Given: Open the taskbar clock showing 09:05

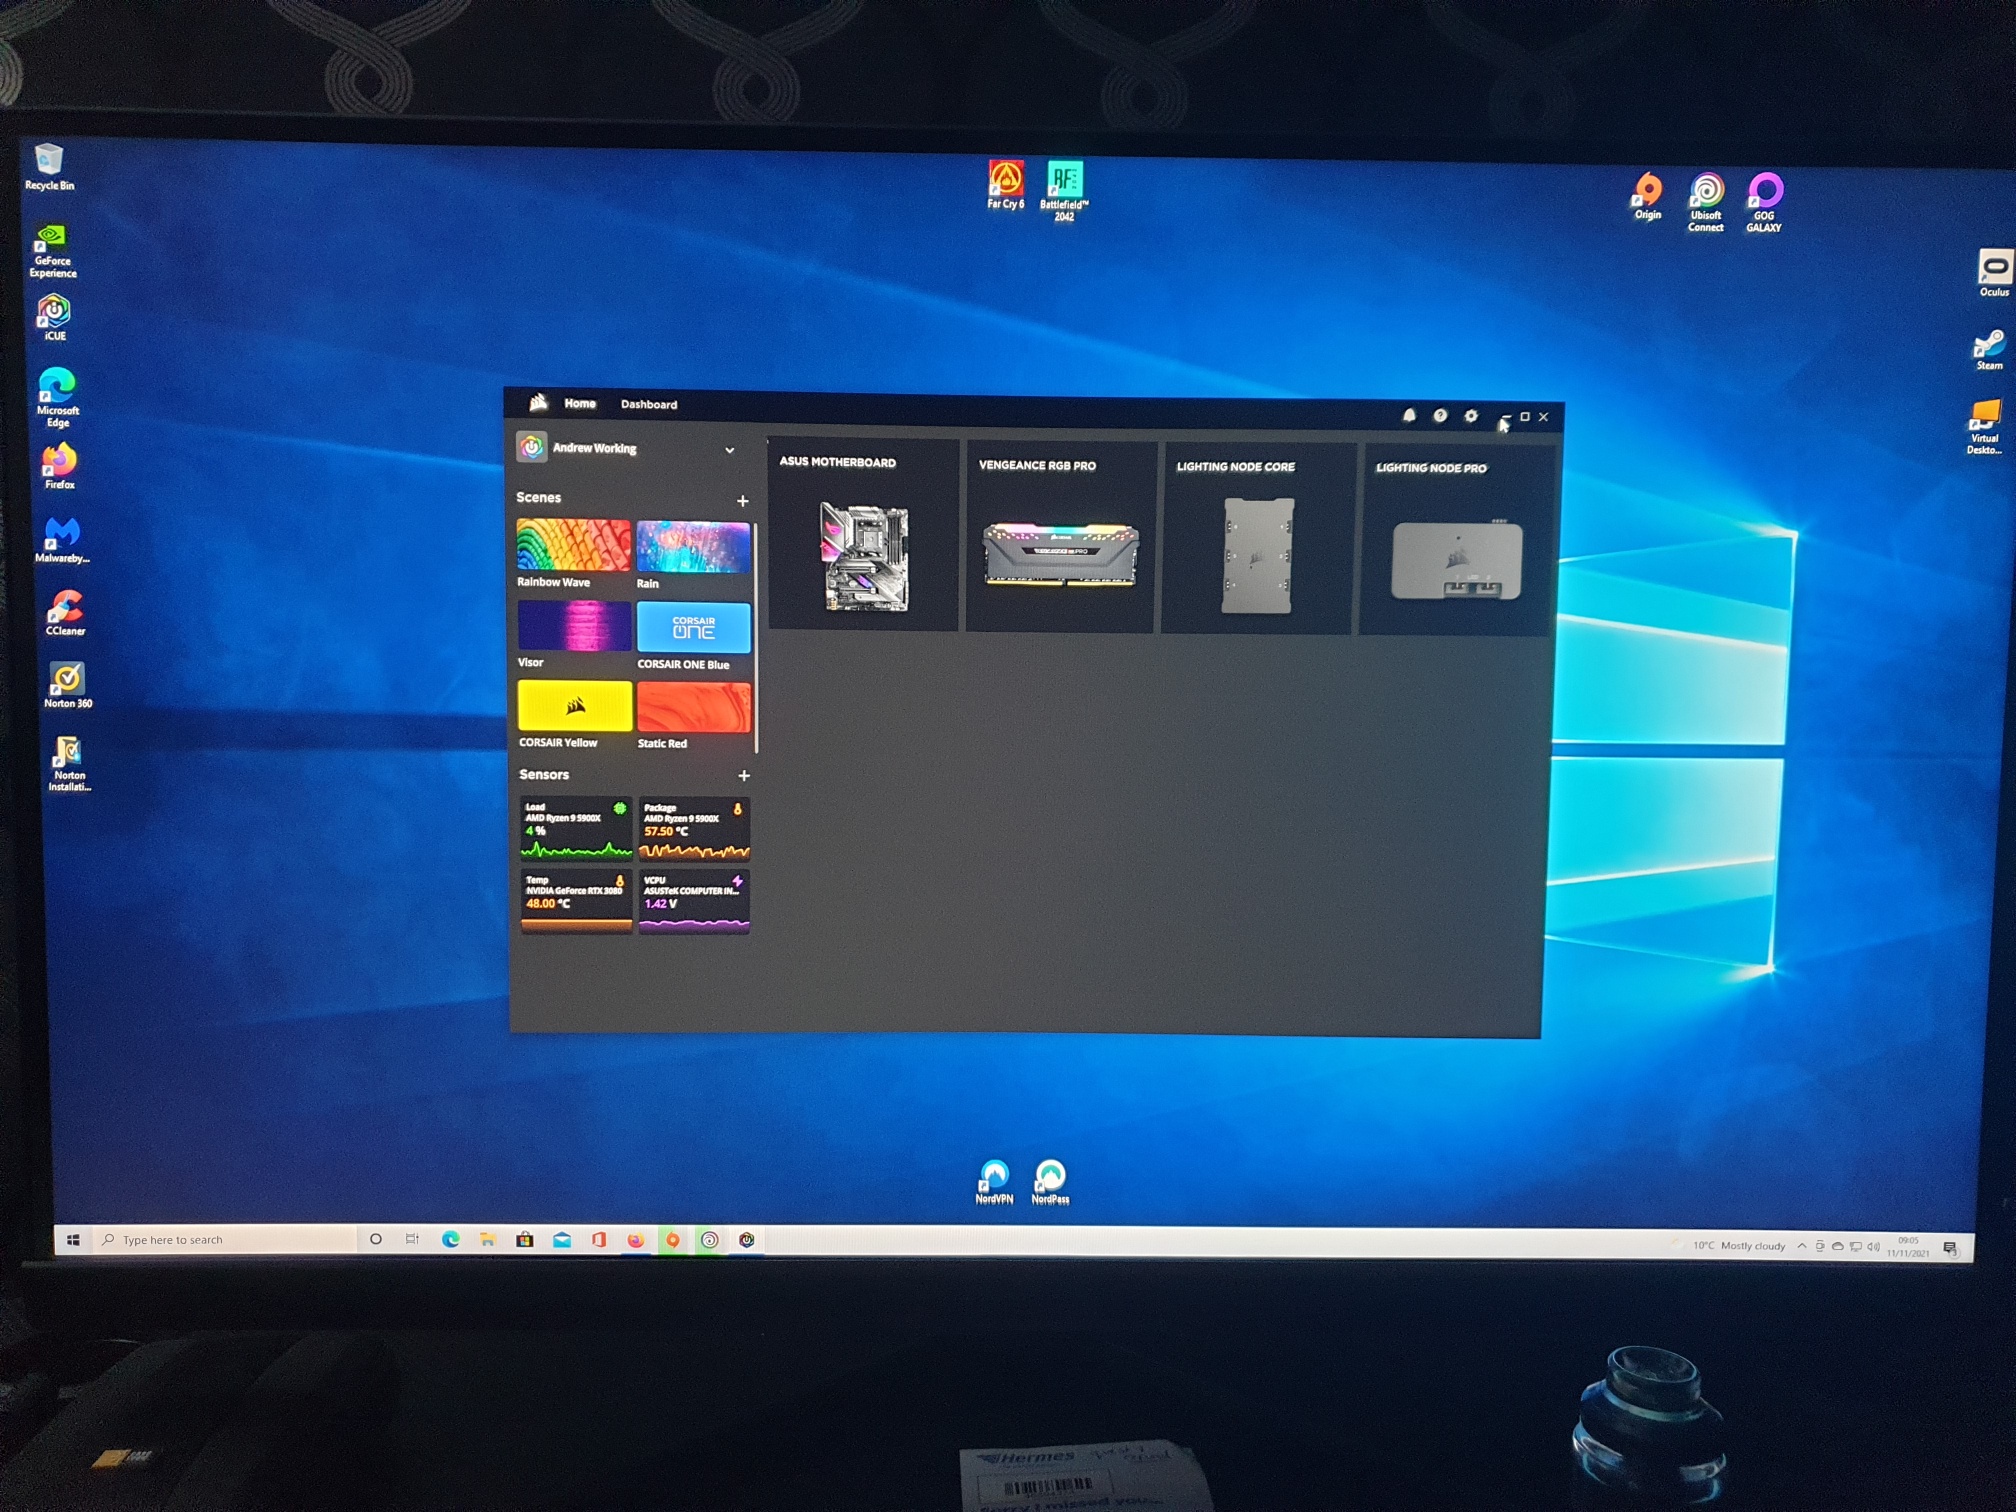Looking at the screenshot, I should 1908,1247.
